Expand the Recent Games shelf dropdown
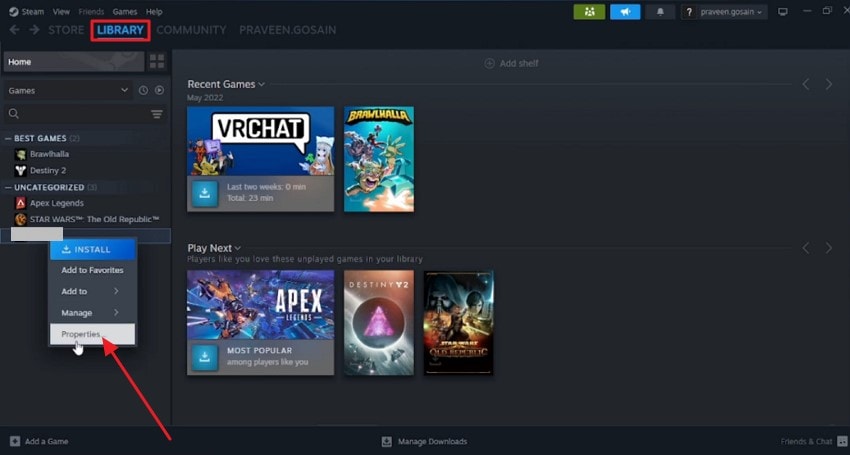 262,84
